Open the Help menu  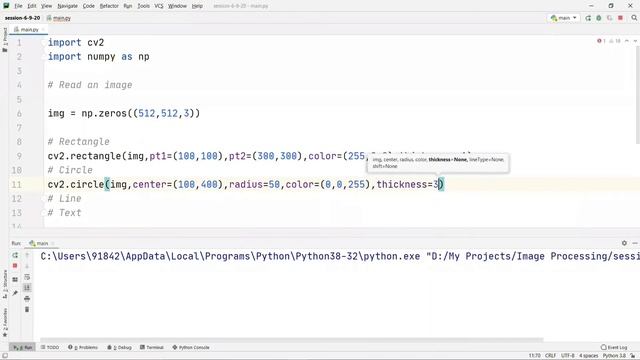197,6
